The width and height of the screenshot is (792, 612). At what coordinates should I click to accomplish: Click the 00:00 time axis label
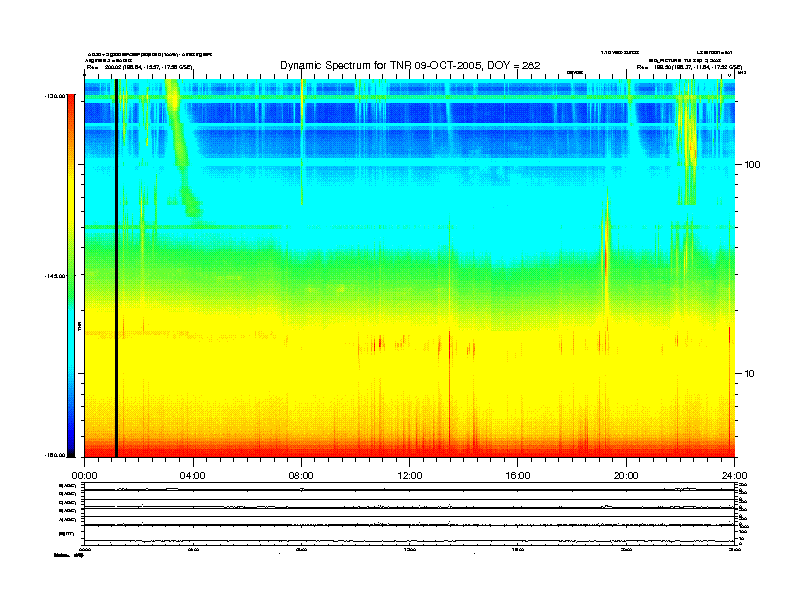click(x=84, y=476)
